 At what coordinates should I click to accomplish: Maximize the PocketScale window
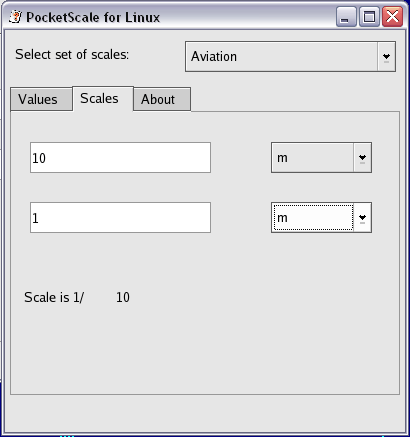[x=369, y=16]
